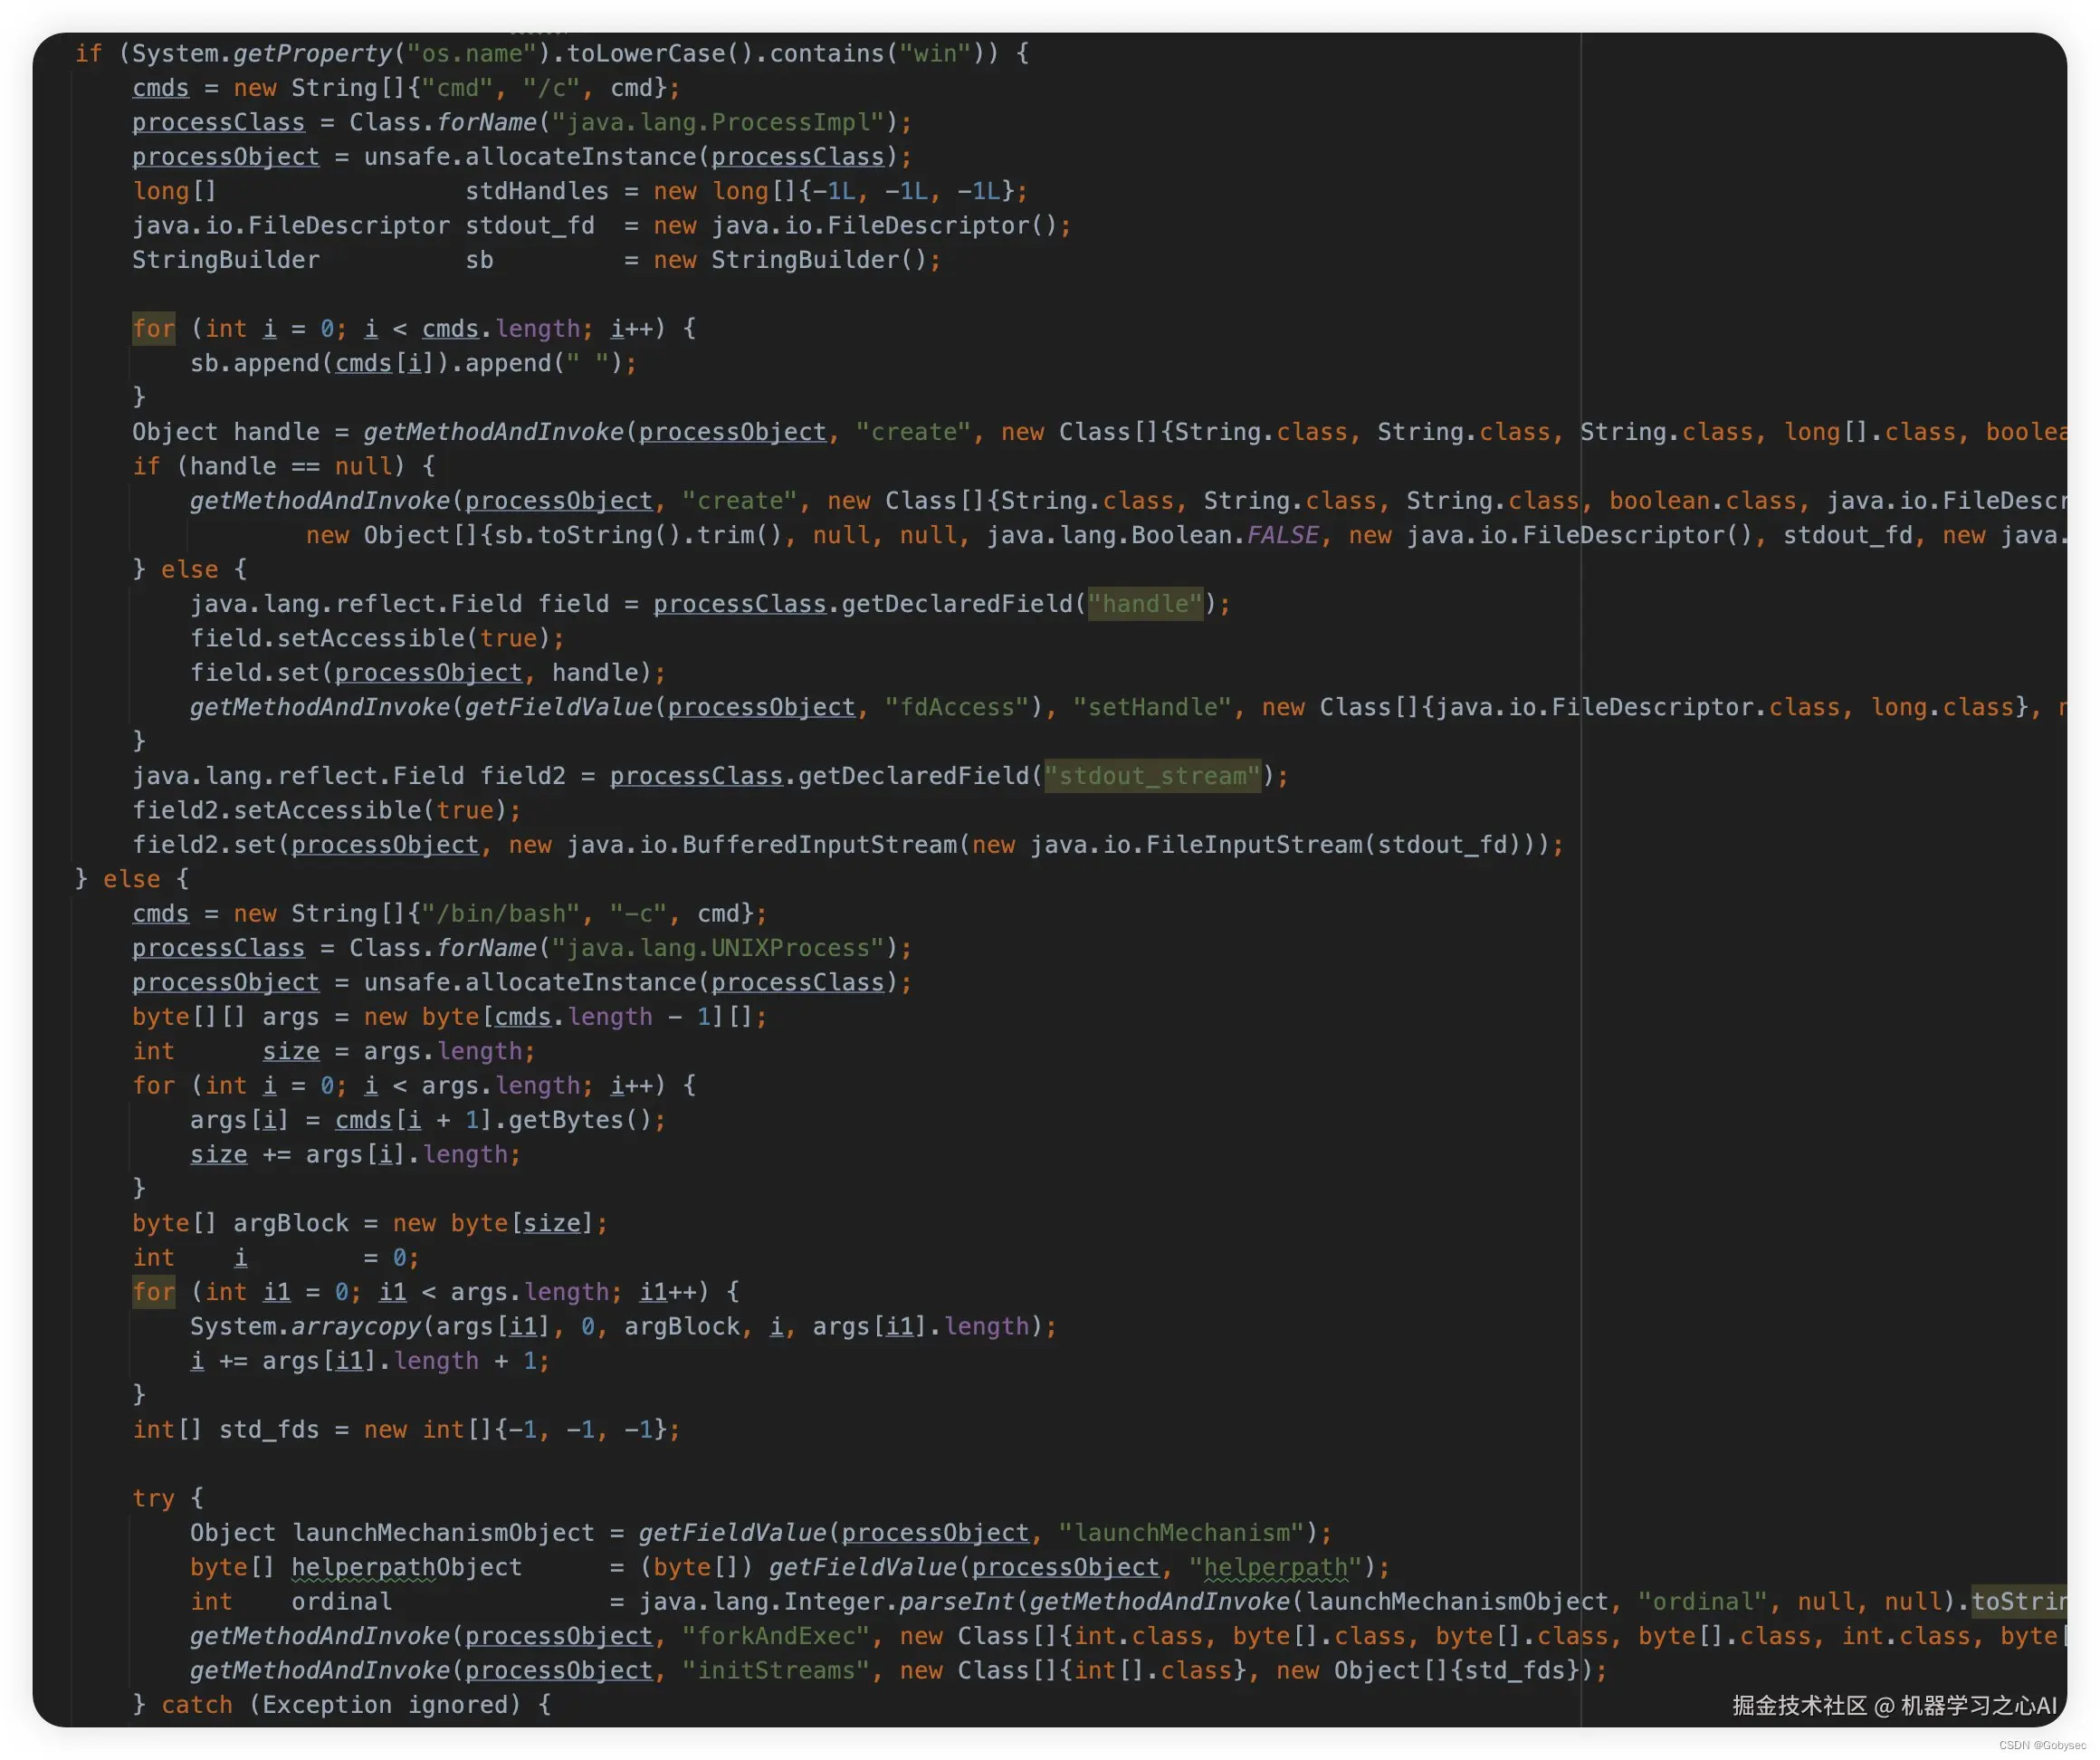Click the catch keyword at the bottom
Viewport: 2100px width, 1760px height.
coord(196,1705)
